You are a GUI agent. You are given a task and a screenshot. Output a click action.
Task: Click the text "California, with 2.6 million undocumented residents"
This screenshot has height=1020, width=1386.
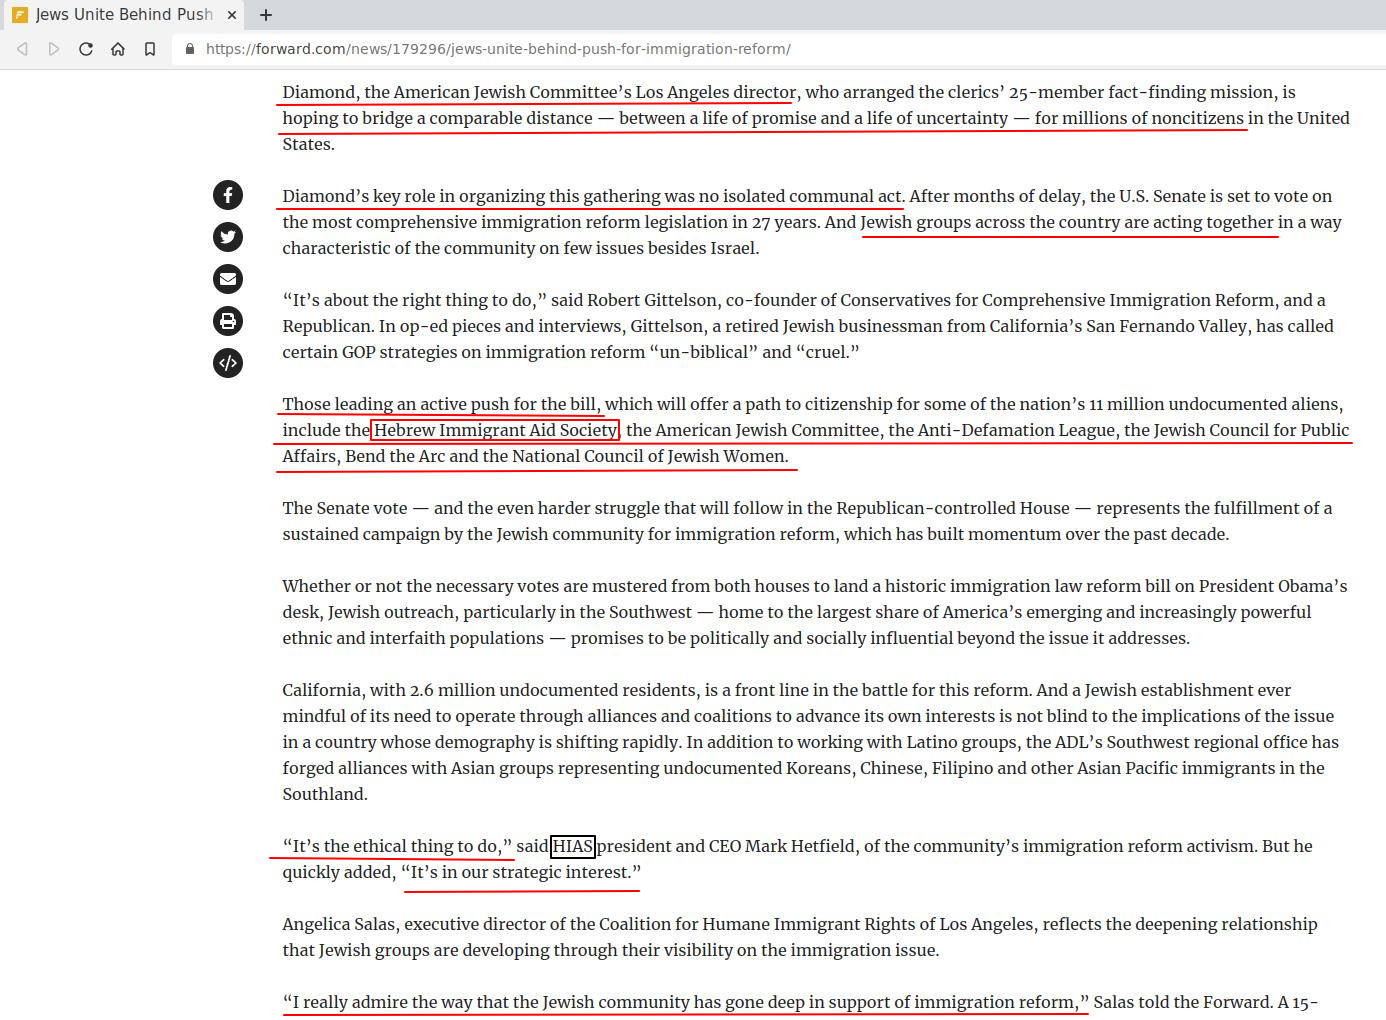[490, 690]
